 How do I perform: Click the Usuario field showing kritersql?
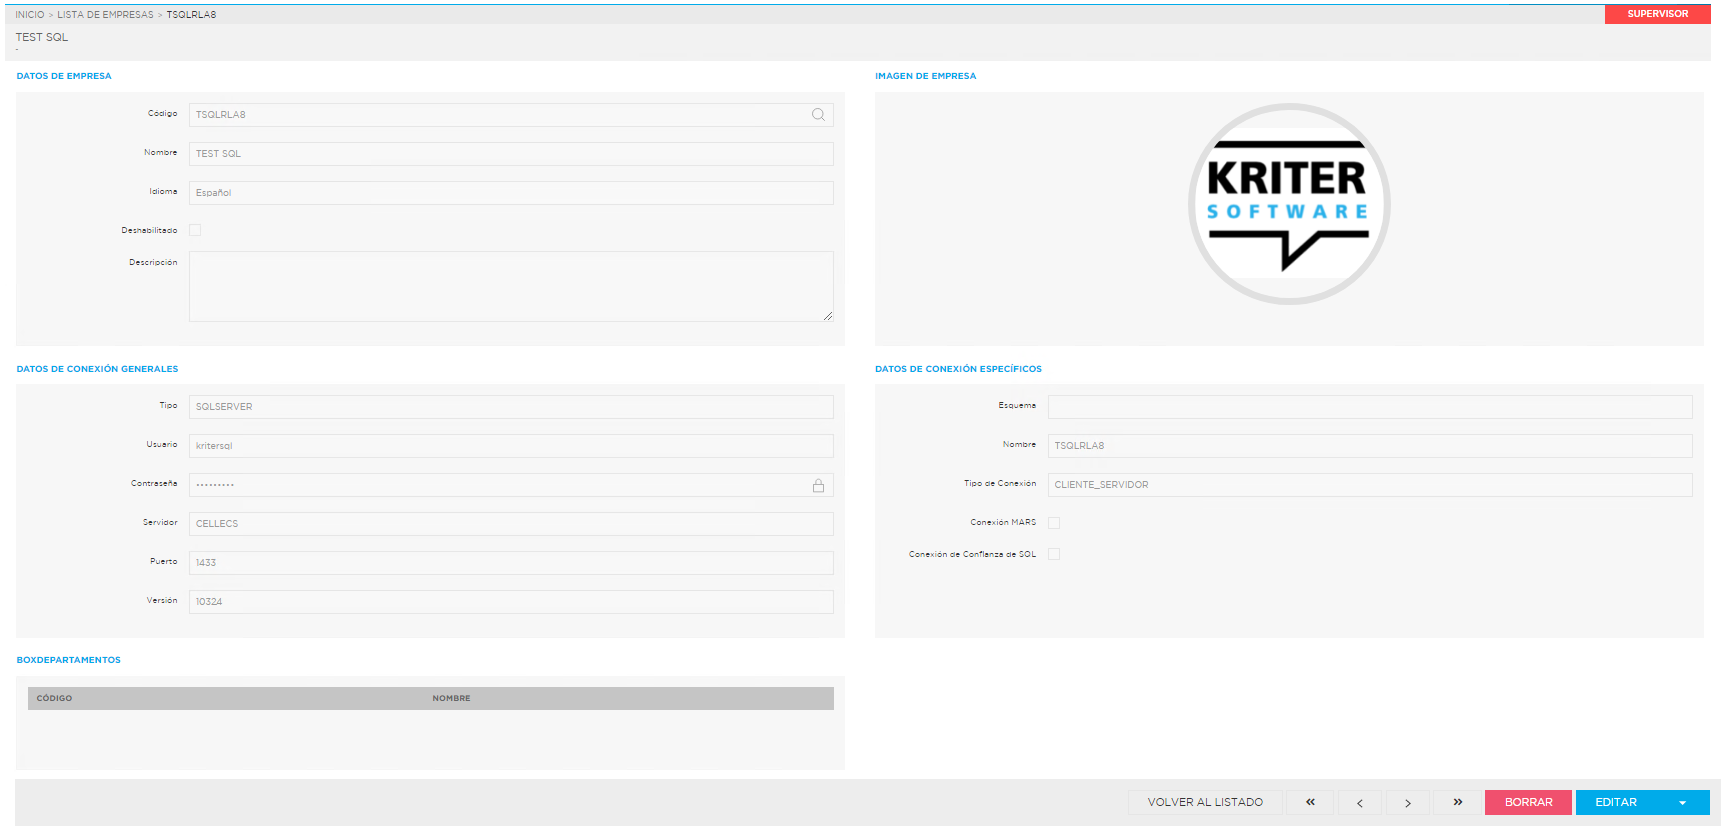(x=511, y=446)
